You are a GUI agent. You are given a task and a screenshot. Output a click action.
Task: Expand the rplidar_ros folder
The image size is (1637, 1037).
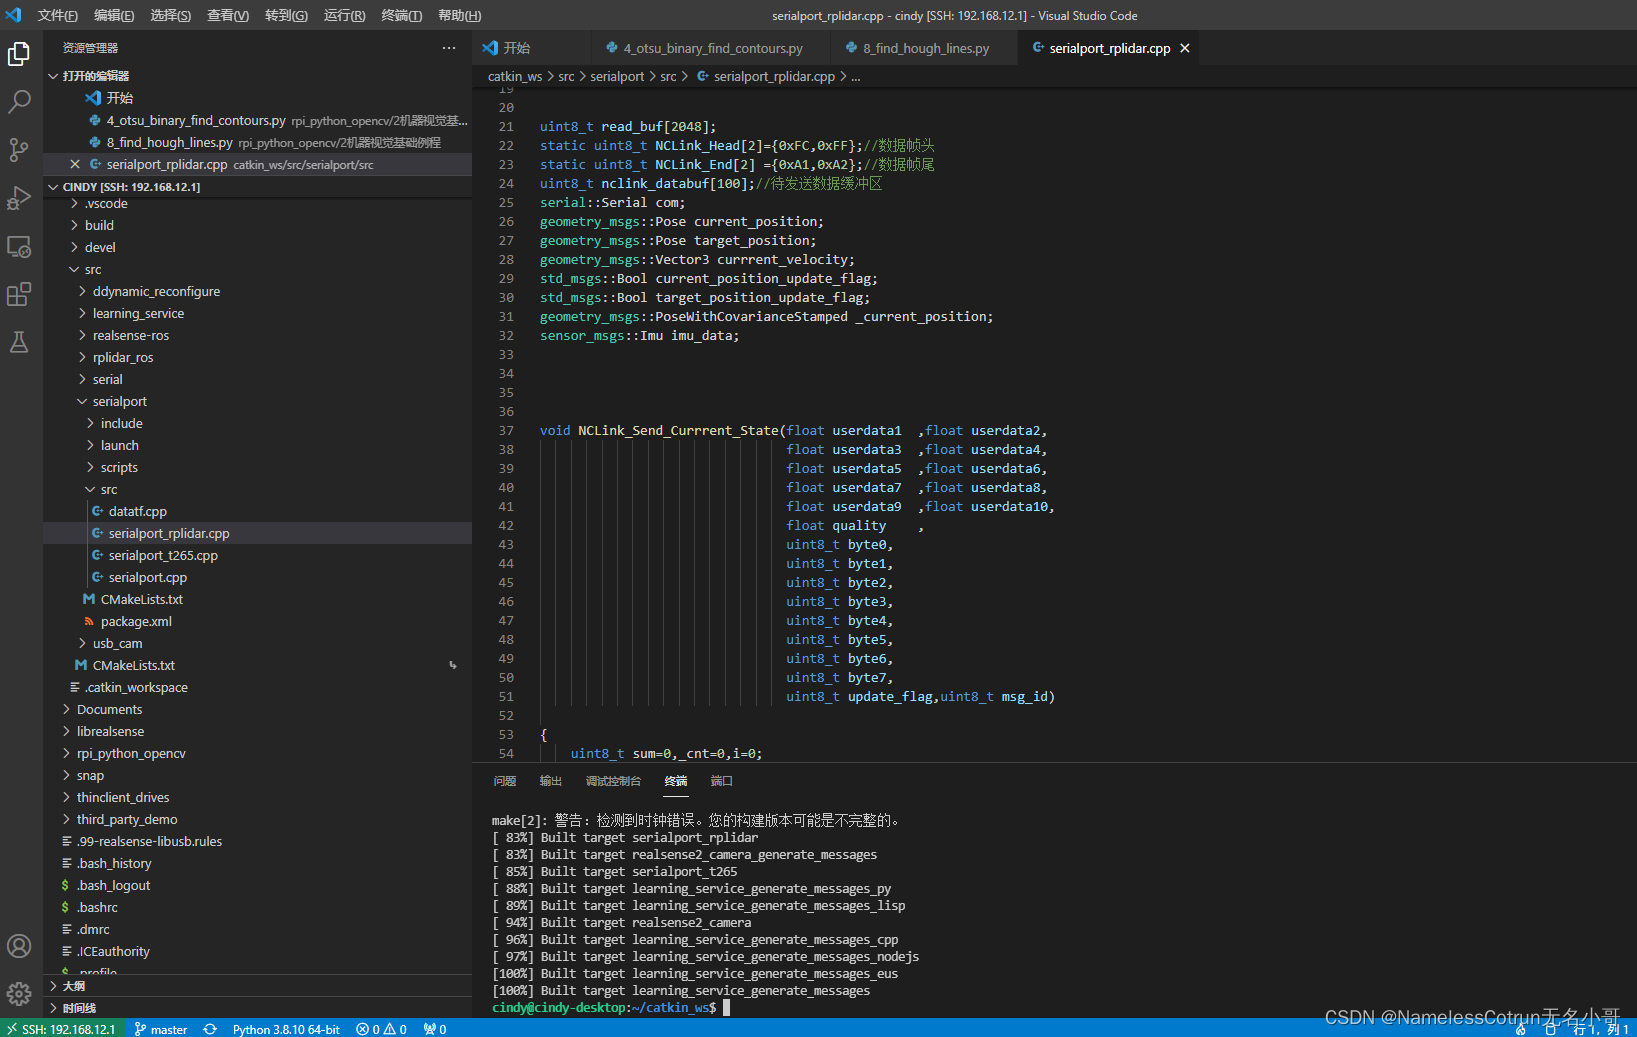coord(123,358)
